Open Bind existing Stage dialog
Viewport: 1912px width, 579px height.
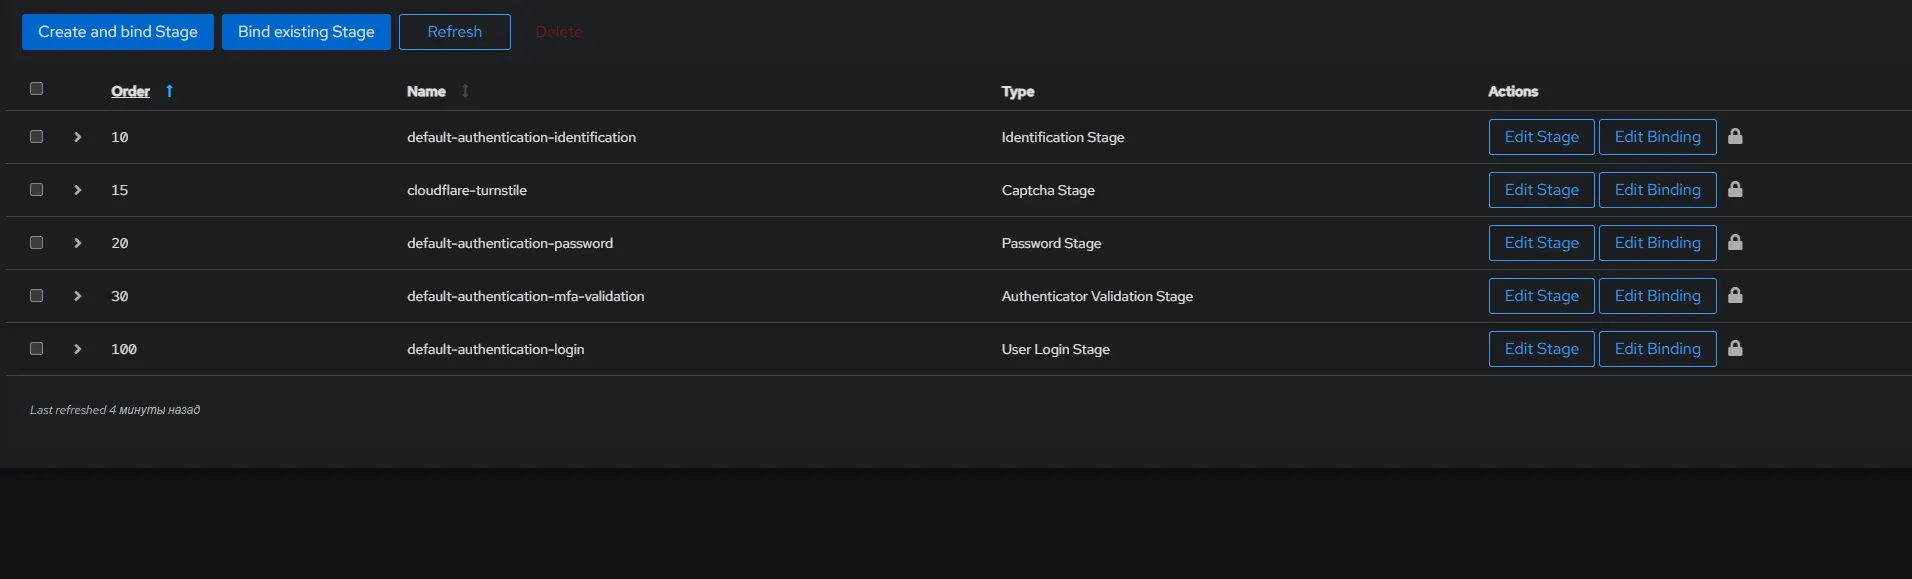click(306, 32)
